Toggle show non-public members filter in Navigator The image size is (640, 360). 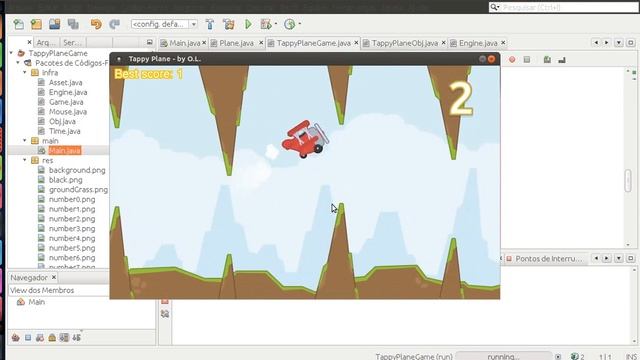(x=52, y=337)
